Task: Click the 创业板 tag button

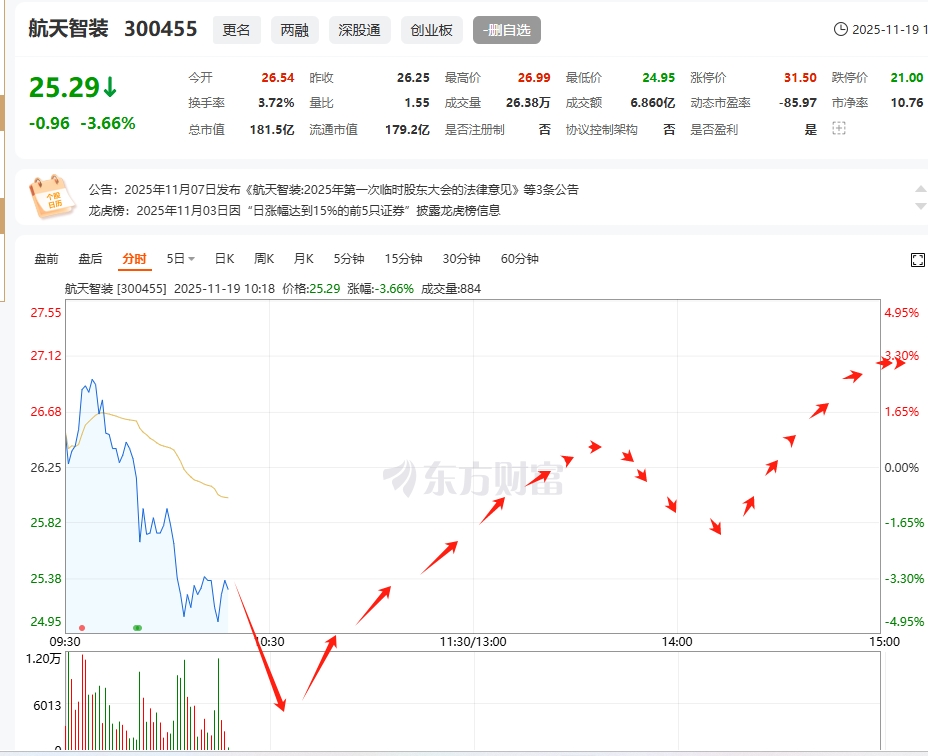Action: [431, 30]
